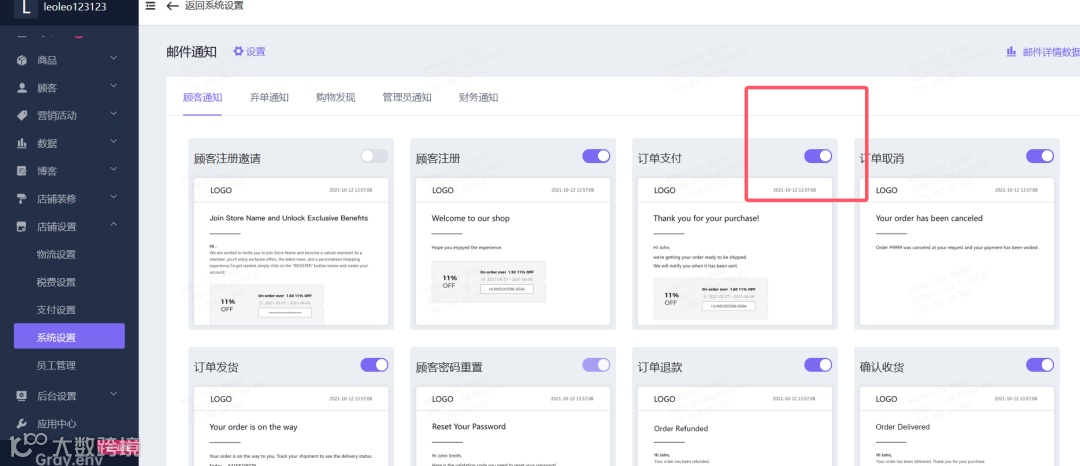The width and height of the screenshot is (1080, 466).
Task: Click the hamburger menu collapse icon
Action: (x=150, y=6)
